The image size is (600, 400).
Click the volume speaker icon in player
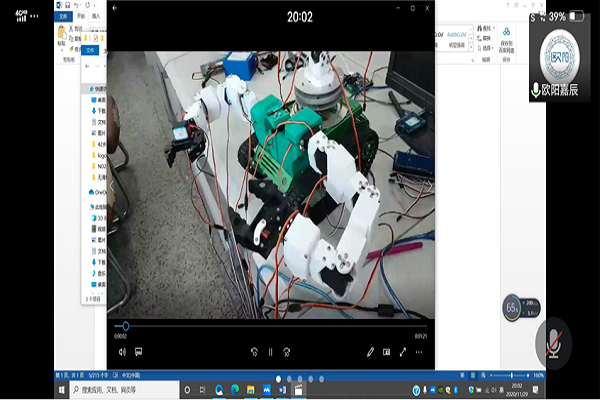click(x=121, y=352)
